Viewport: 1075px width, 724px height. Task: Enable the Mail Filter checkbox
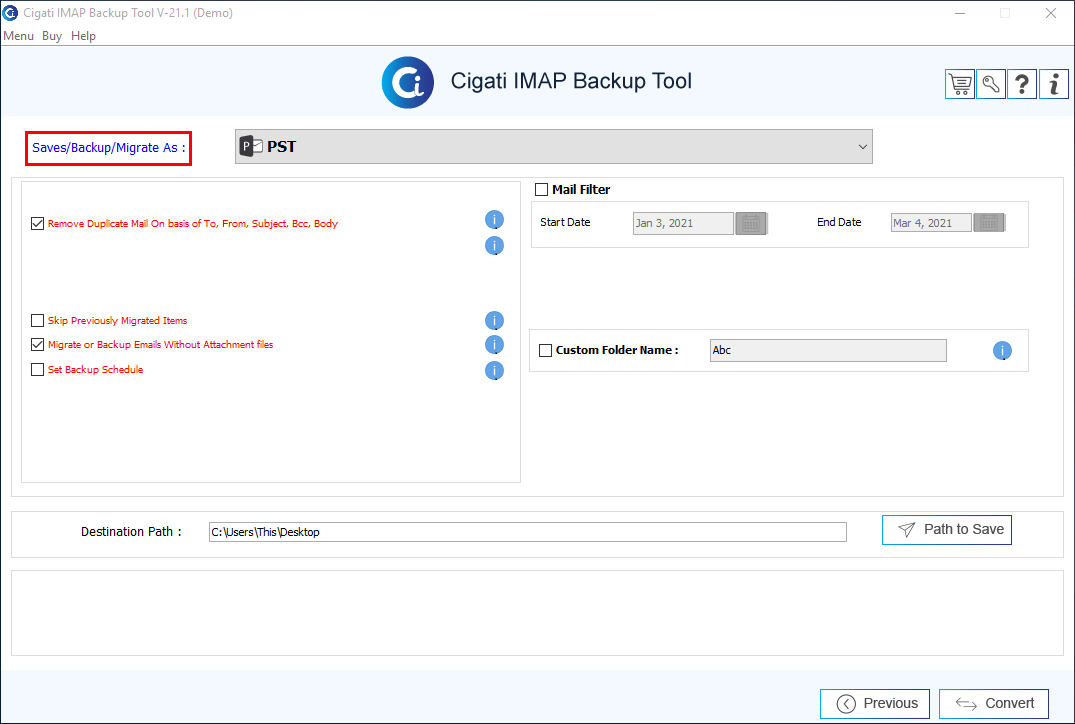click(542, 189)
